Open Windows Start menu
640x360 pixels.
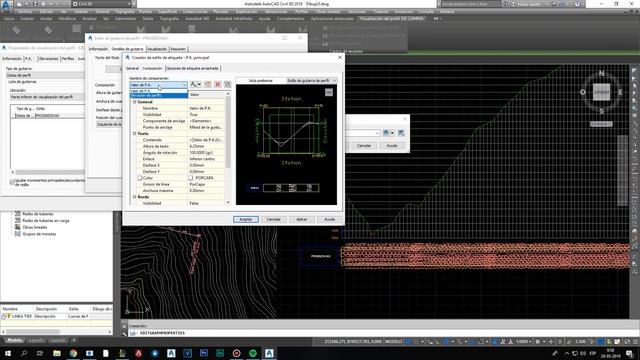[8, 353]
